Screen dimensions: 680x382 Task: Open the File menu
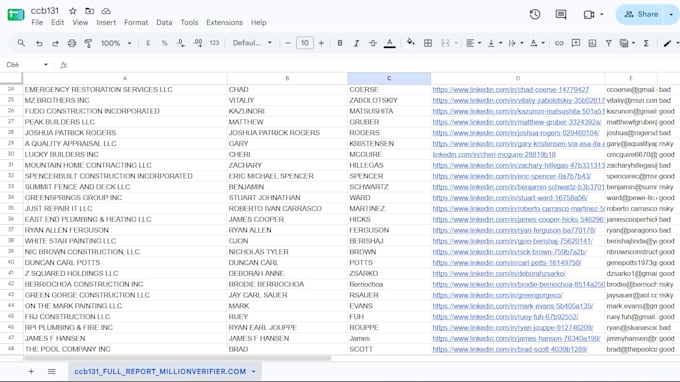tap(37, 23)
